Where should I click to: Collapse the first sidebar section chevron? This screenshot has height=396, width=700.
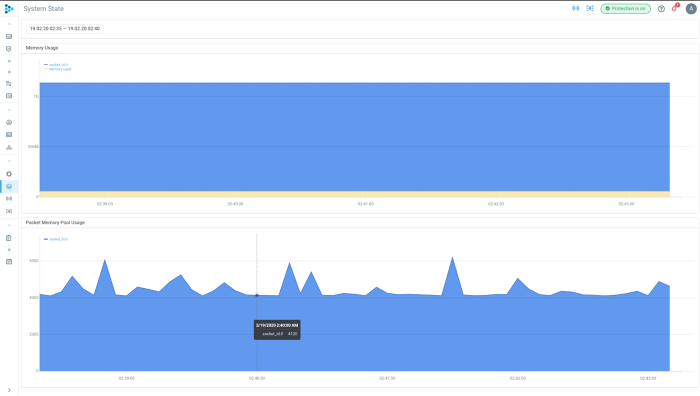point(9,24)
